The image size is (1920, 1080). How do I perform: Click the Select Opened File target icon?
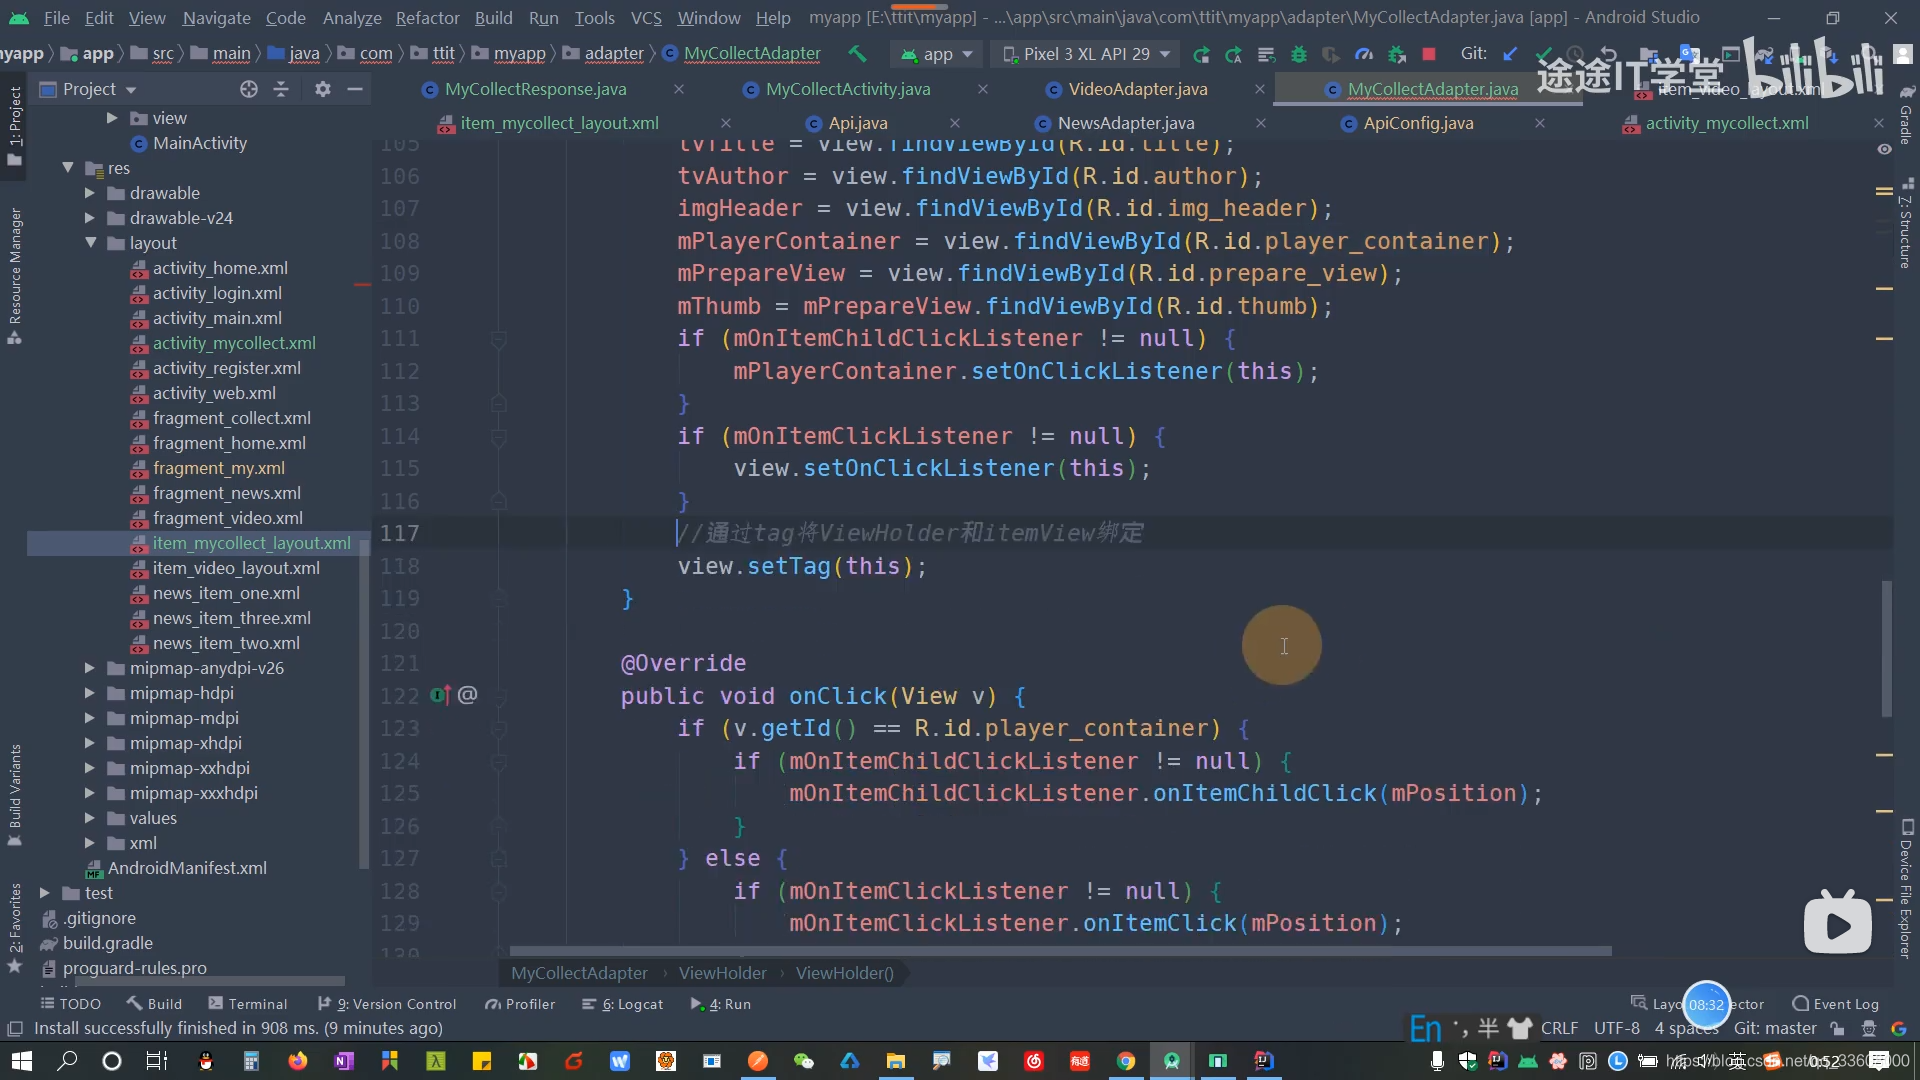[248, 89]
